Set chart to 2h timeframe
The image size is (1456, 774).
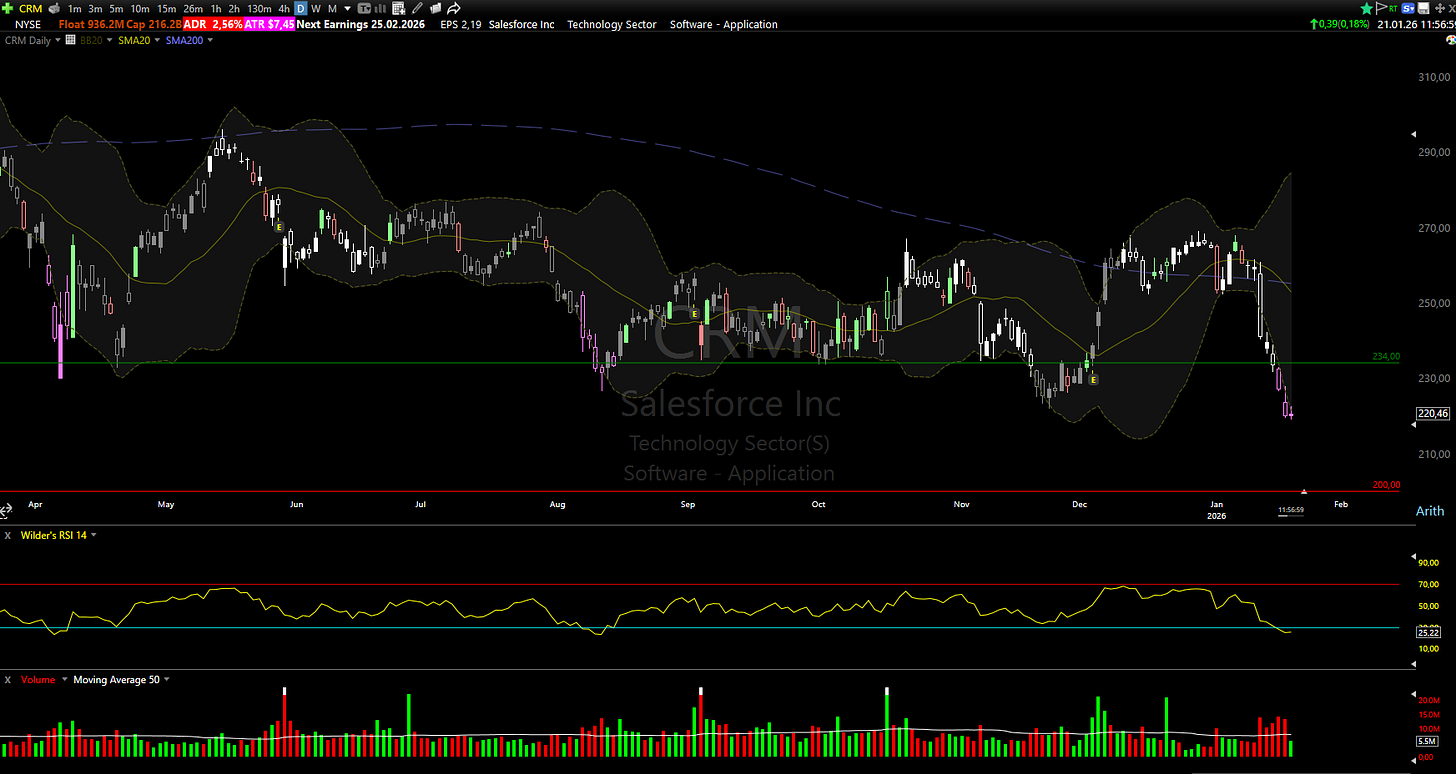pos(234,8)
